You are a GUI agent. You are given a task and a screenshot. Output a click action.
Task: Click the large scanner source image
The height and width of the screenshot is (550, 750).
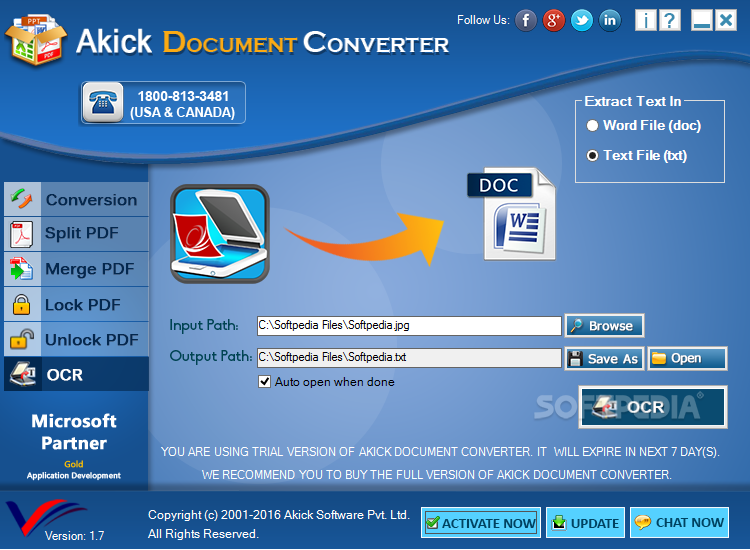tap(220, 234)
